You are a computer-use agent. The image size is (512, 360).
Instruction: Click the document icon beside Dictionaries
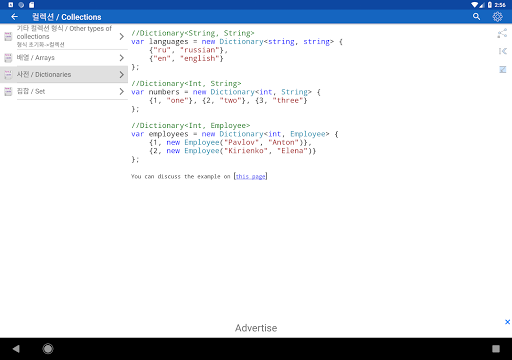[8, 75]
